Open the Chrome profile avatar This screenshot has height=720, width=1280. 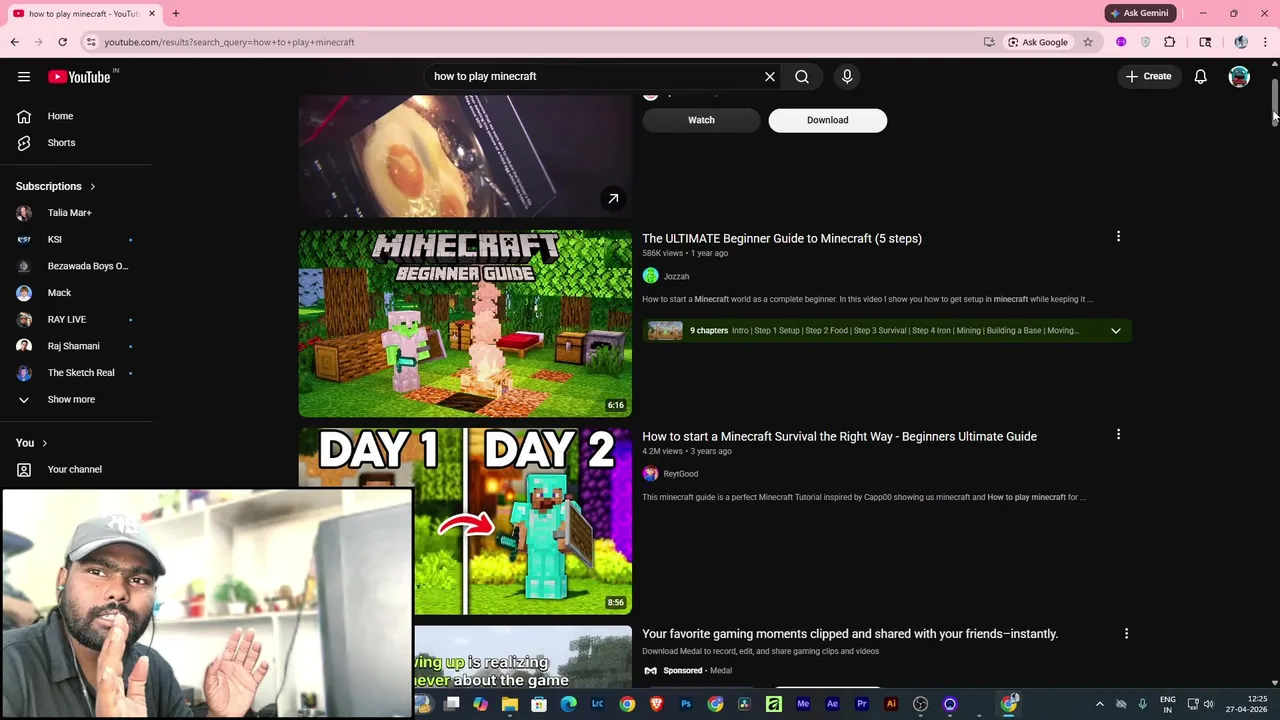click(x=1241, y=42)
